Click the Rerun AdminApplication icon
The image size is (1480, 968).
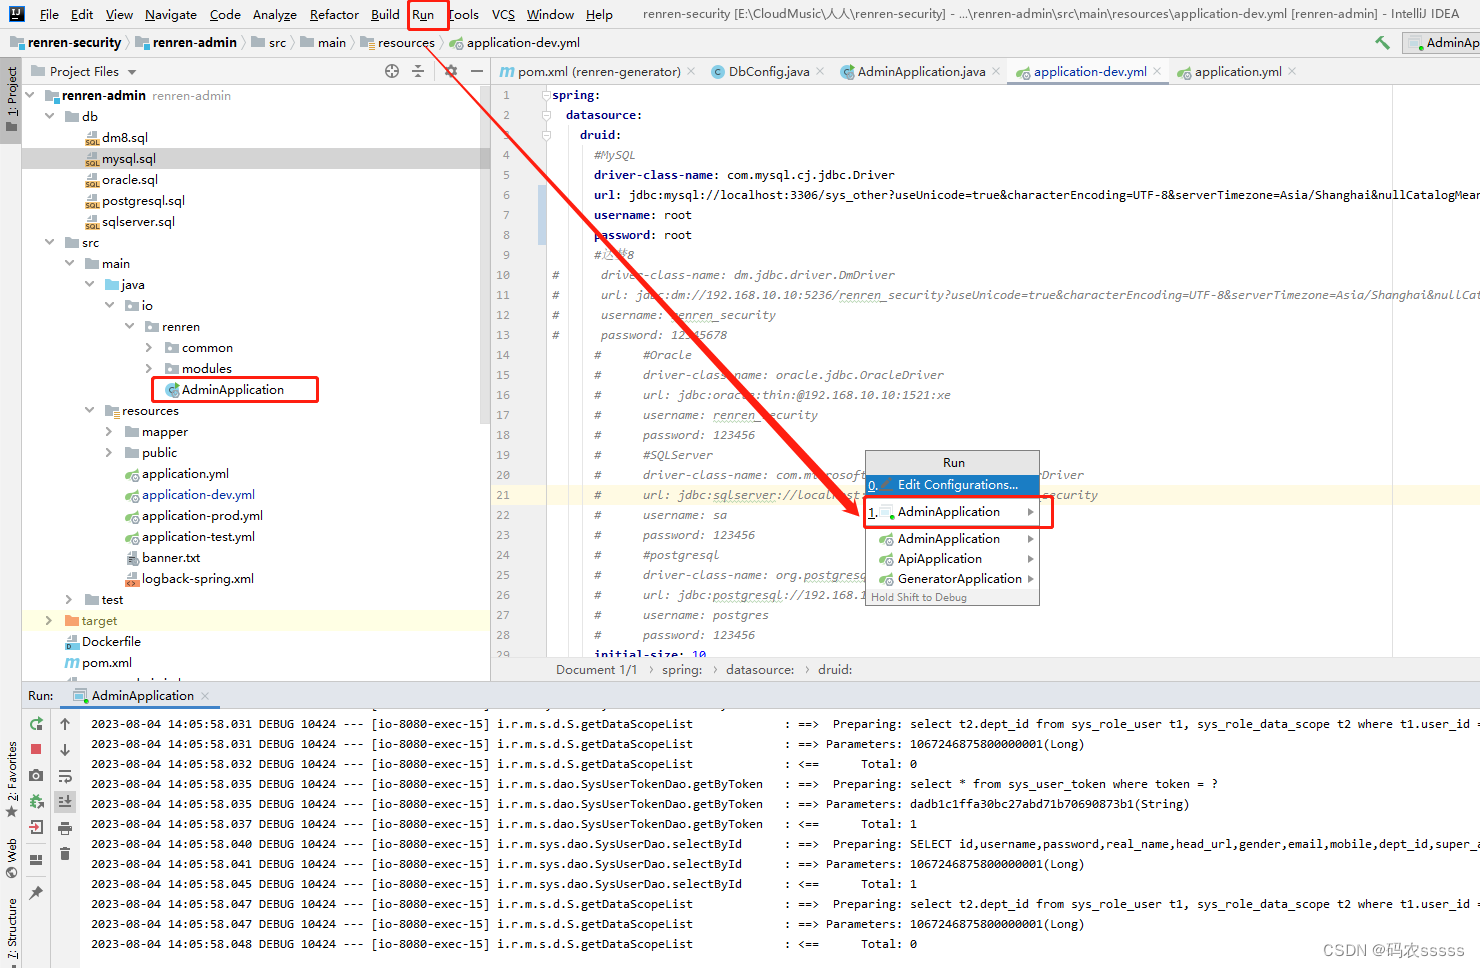[x=36, y=724]
